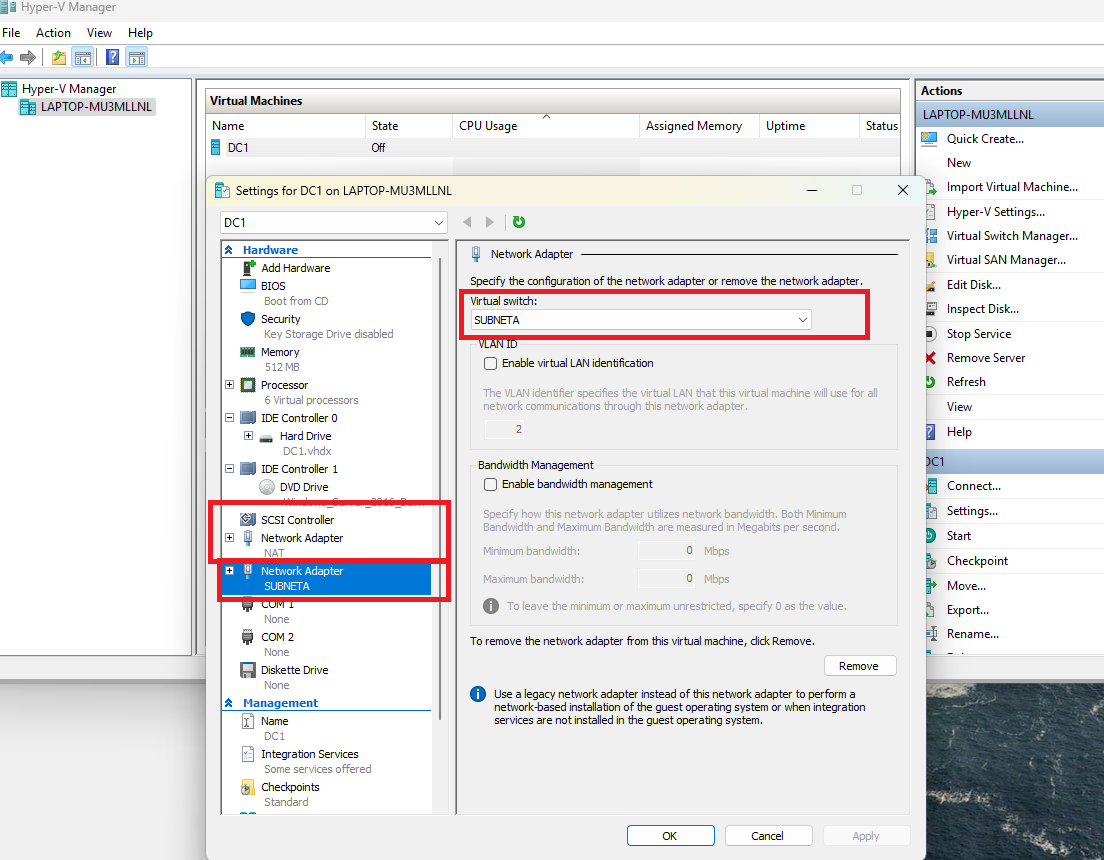Collapse the IDE Controller 1 node
1104x860 pixels.
point(230,468)
